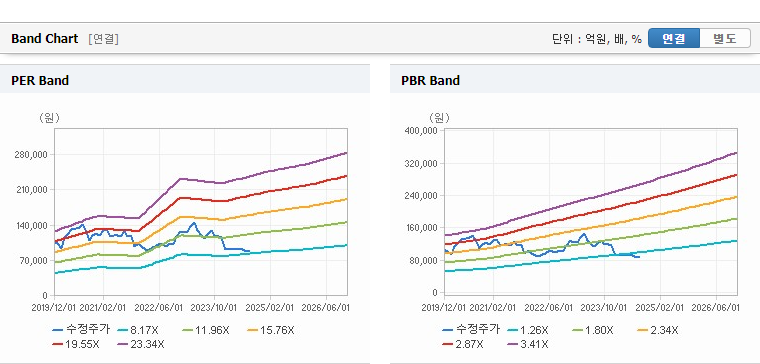This screenshot has height=364, width=760.
Task: Toggle 19.55X series in PER legend
Action: tap(75, 344)
